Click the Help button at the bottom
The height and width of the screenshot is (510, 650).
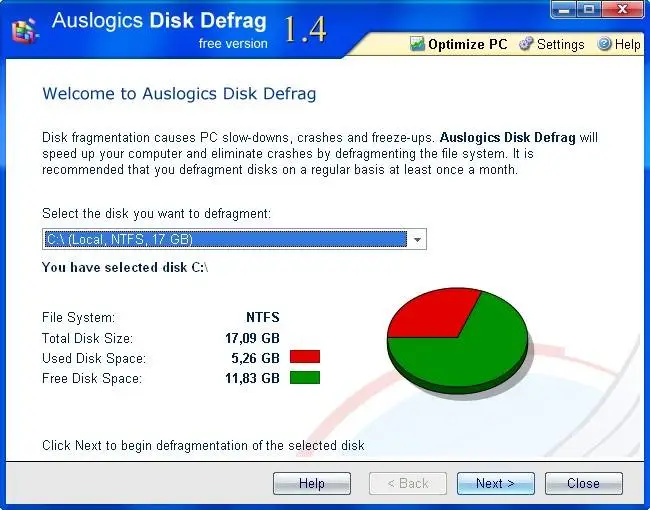(x=312, y=483)
